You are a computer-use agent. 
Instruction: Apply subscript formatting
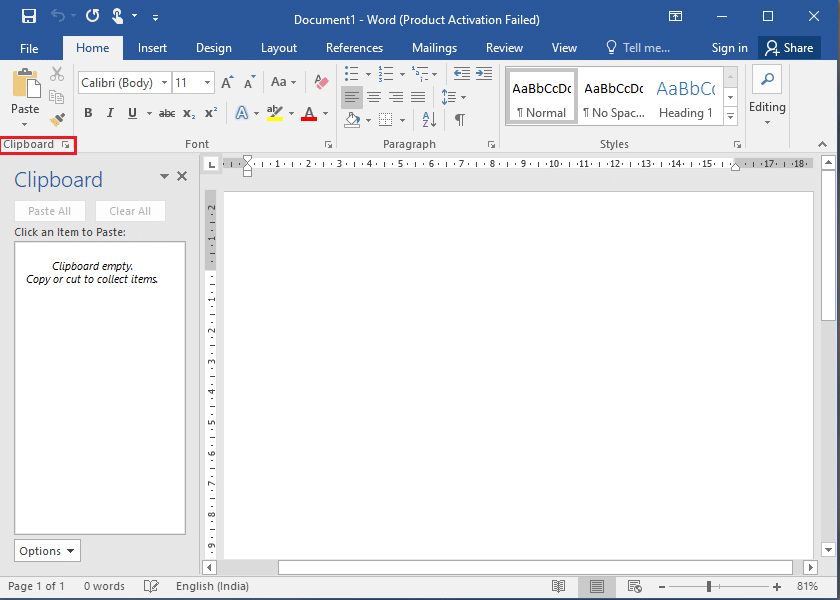187,113
